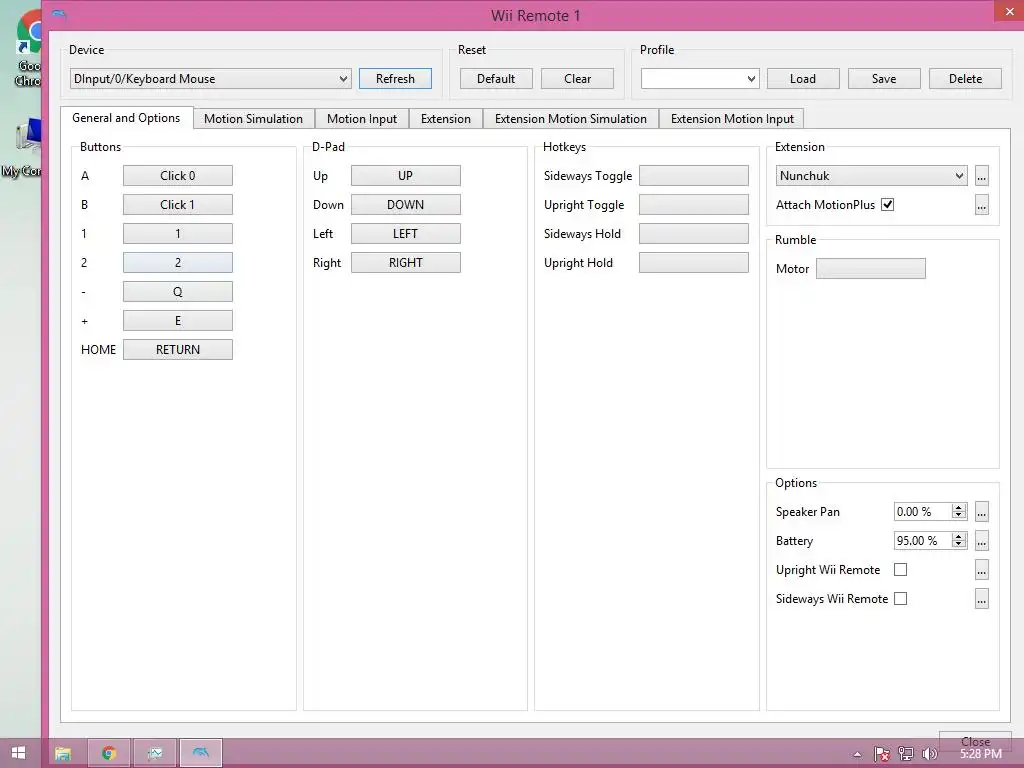Viewport: 1024px width, 768px height.
Task: Open File Explorer from the taskbar
Action: [63, 754]
